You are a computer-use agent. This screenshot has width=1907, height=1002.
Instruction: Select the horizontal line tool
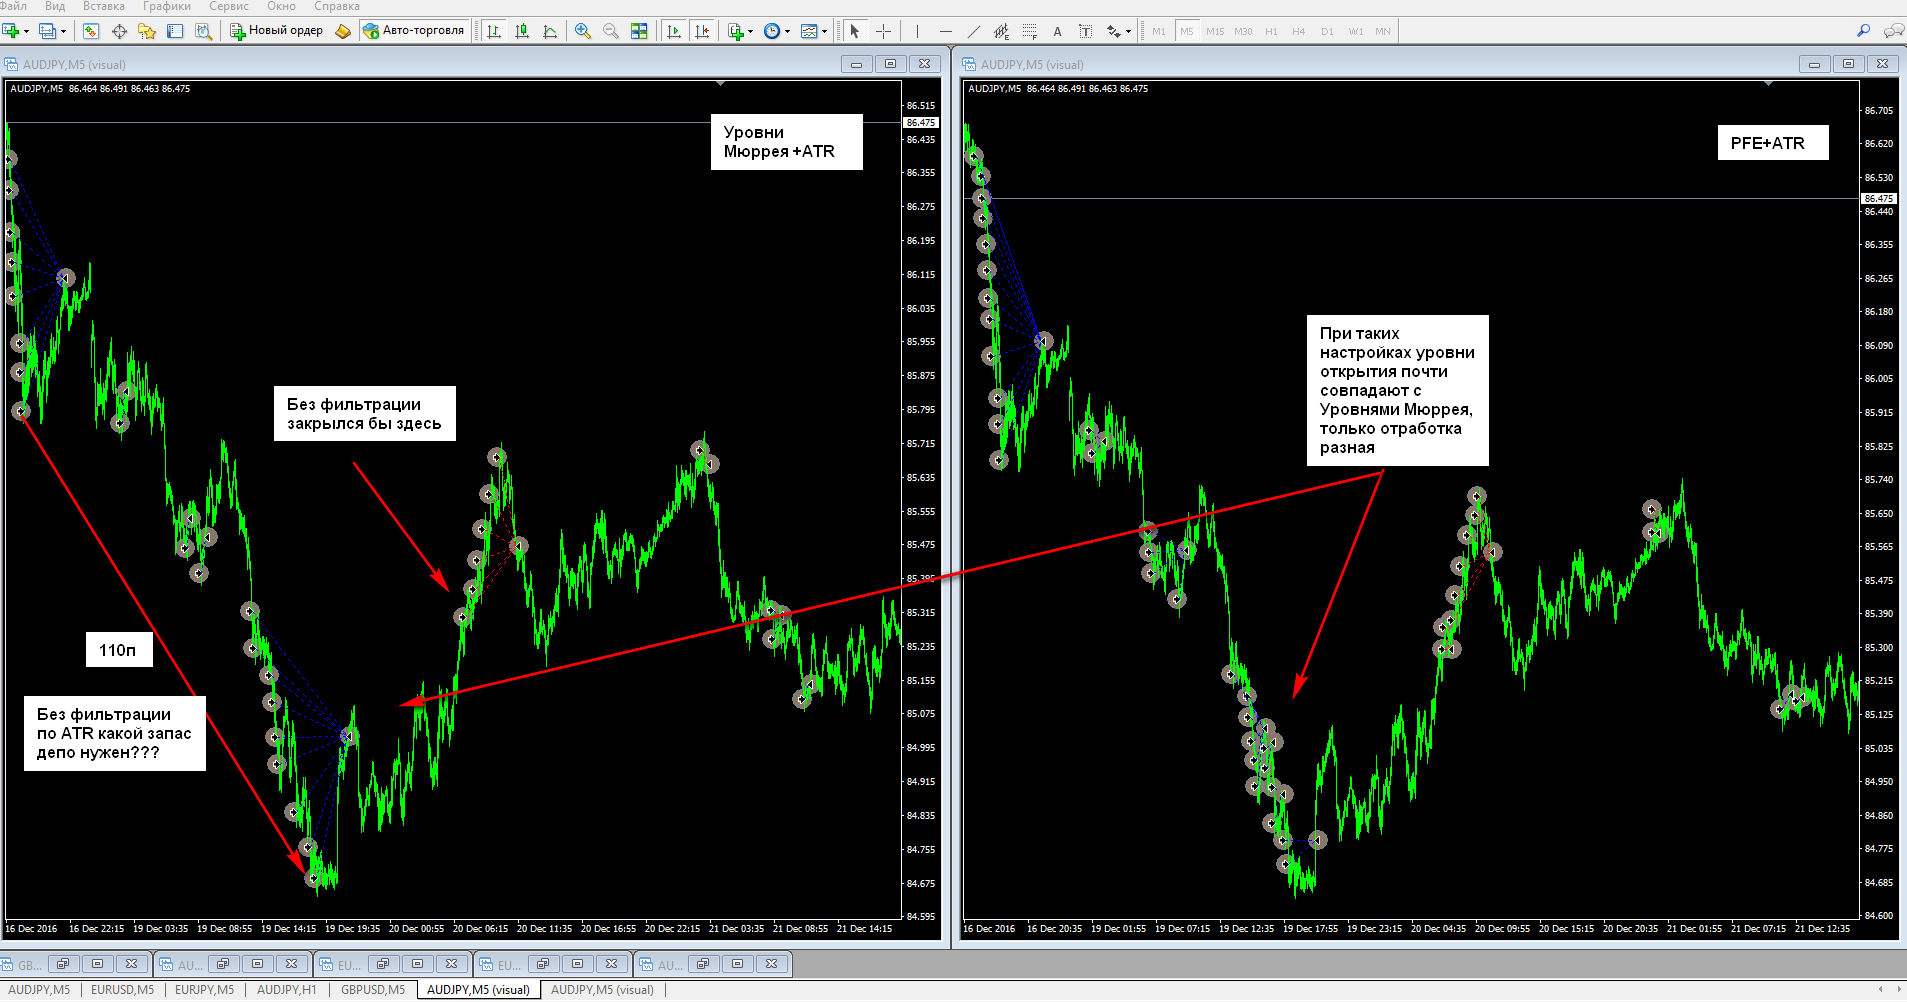945,31
